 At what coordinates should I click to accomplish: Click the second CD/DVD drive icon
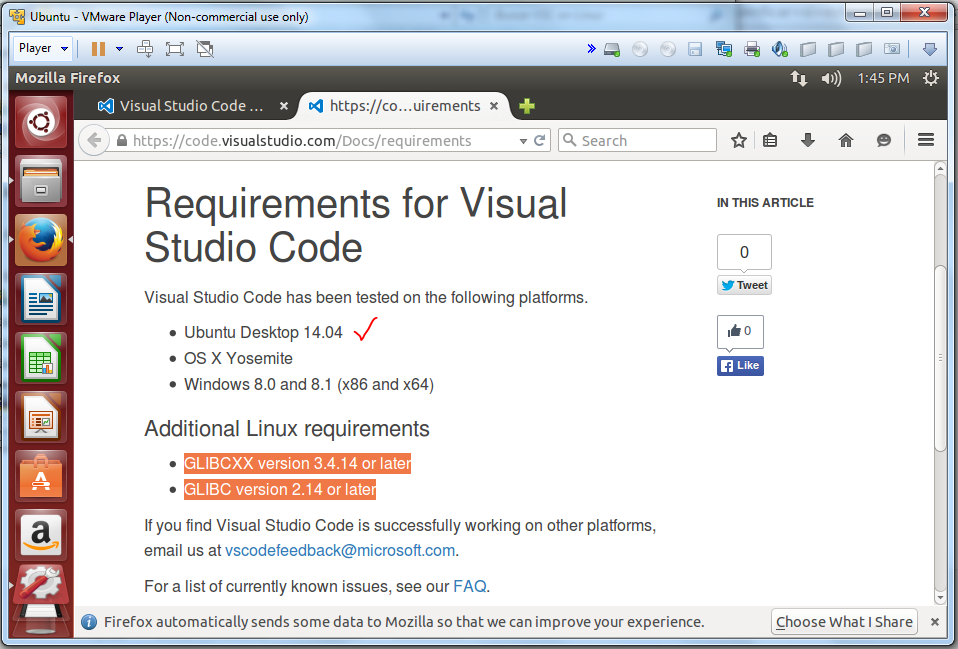[x=668, y=49]
